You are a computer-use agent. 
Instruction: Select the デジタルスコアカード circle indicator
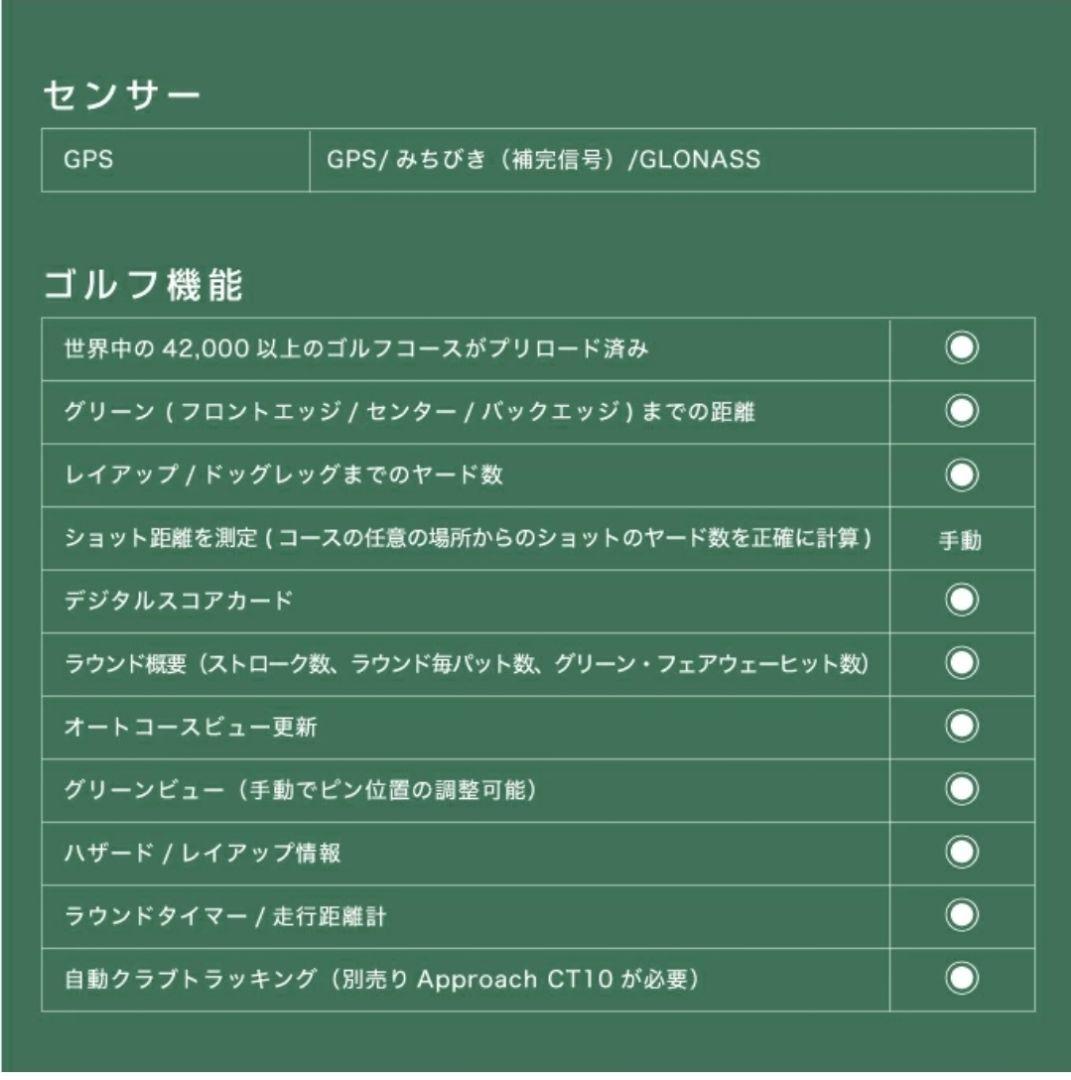[962, 600]
